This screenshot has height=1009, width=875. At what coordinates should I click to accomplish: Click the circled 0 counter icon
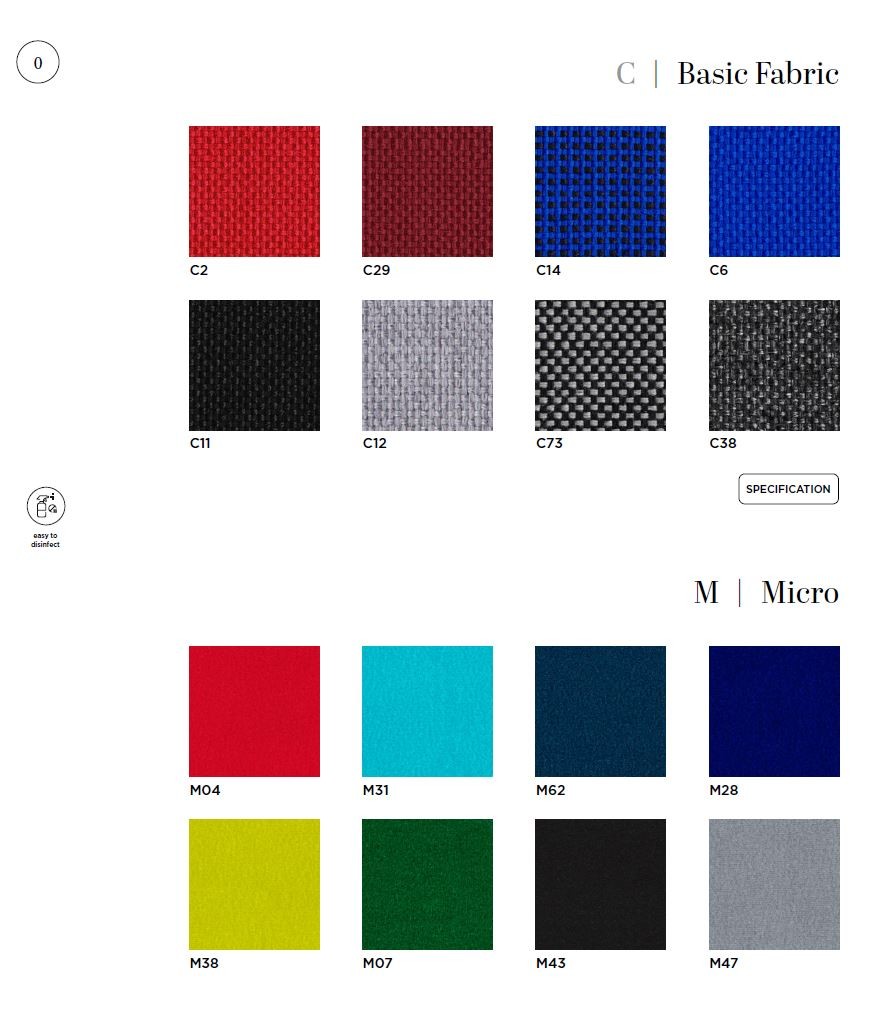tap(38, 62)
